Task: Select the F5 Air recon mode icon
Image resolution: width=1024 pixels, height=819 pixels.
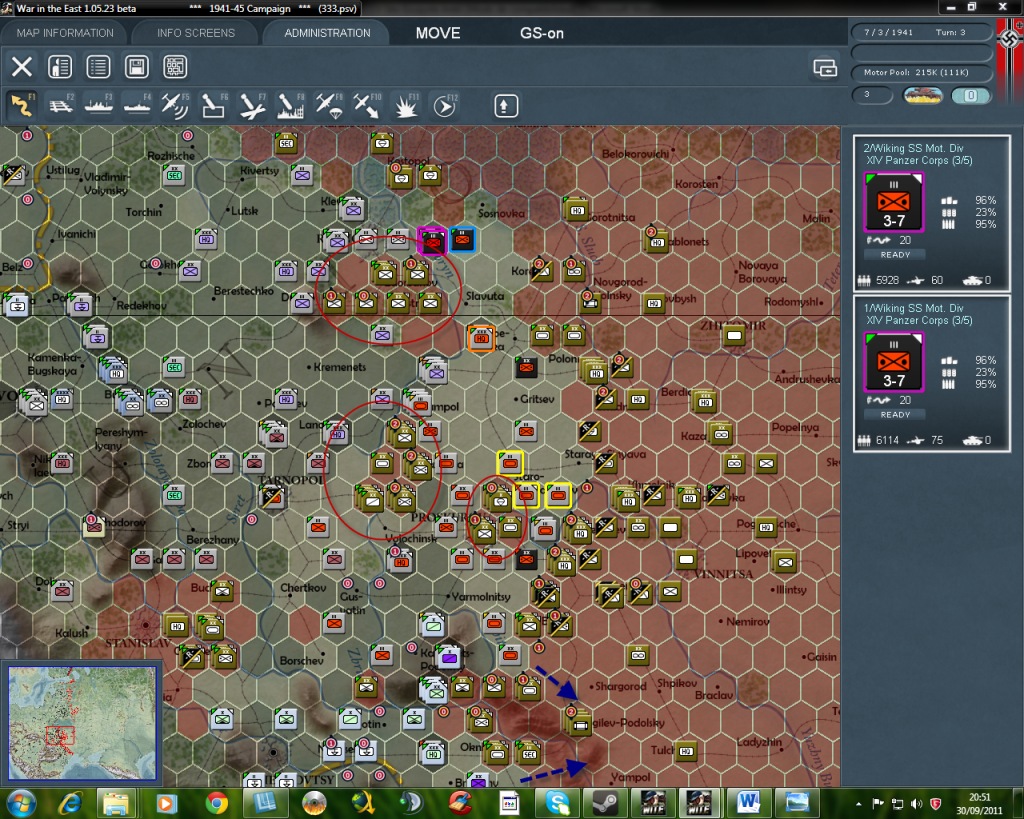Action: click(x=175, y=106)
